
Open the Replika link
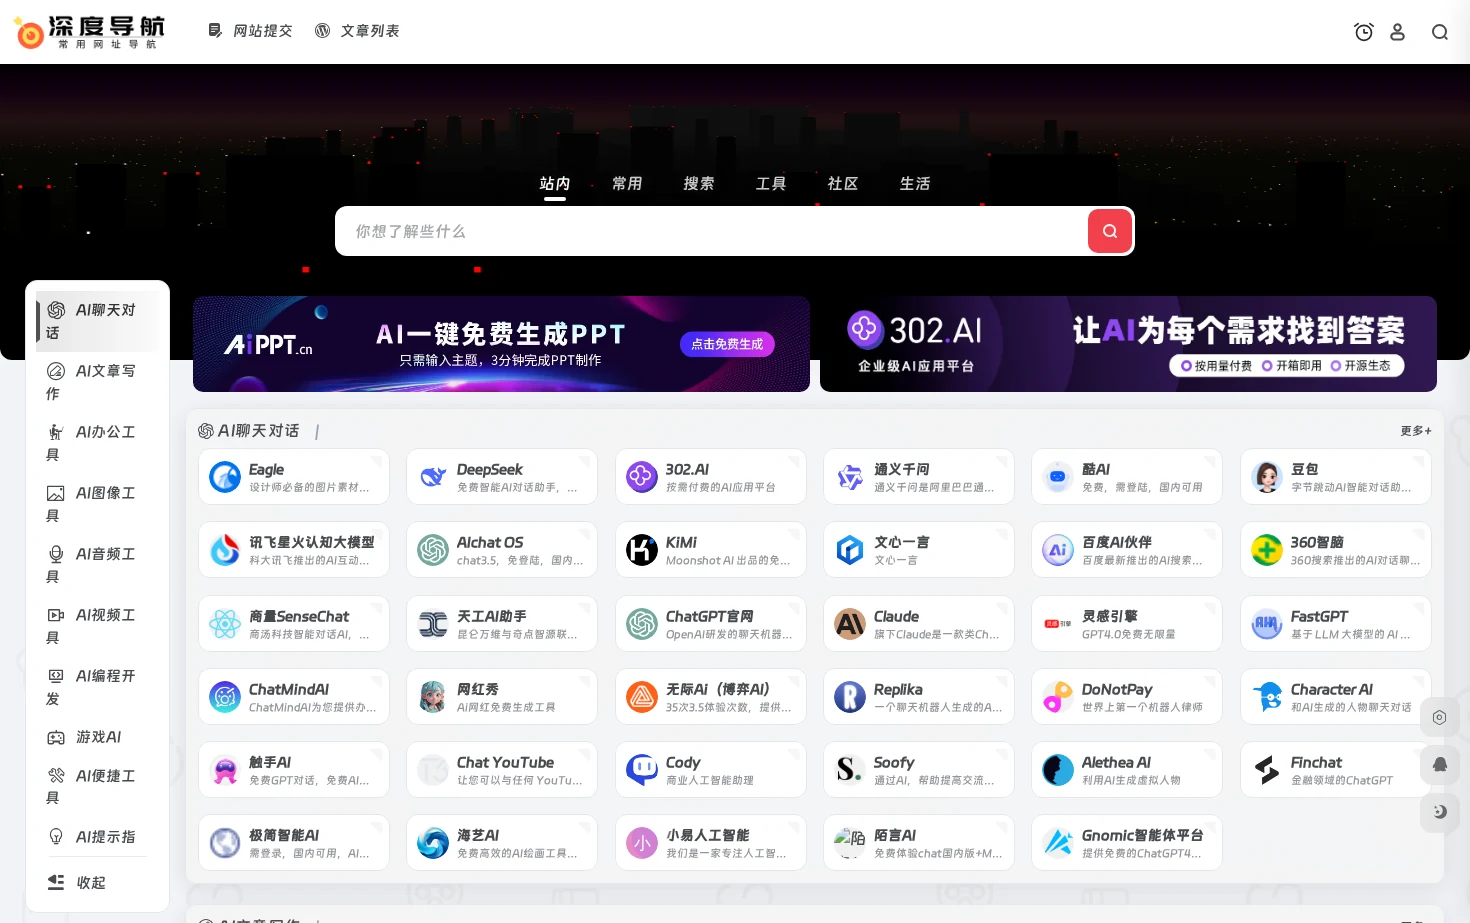[919, 697]
